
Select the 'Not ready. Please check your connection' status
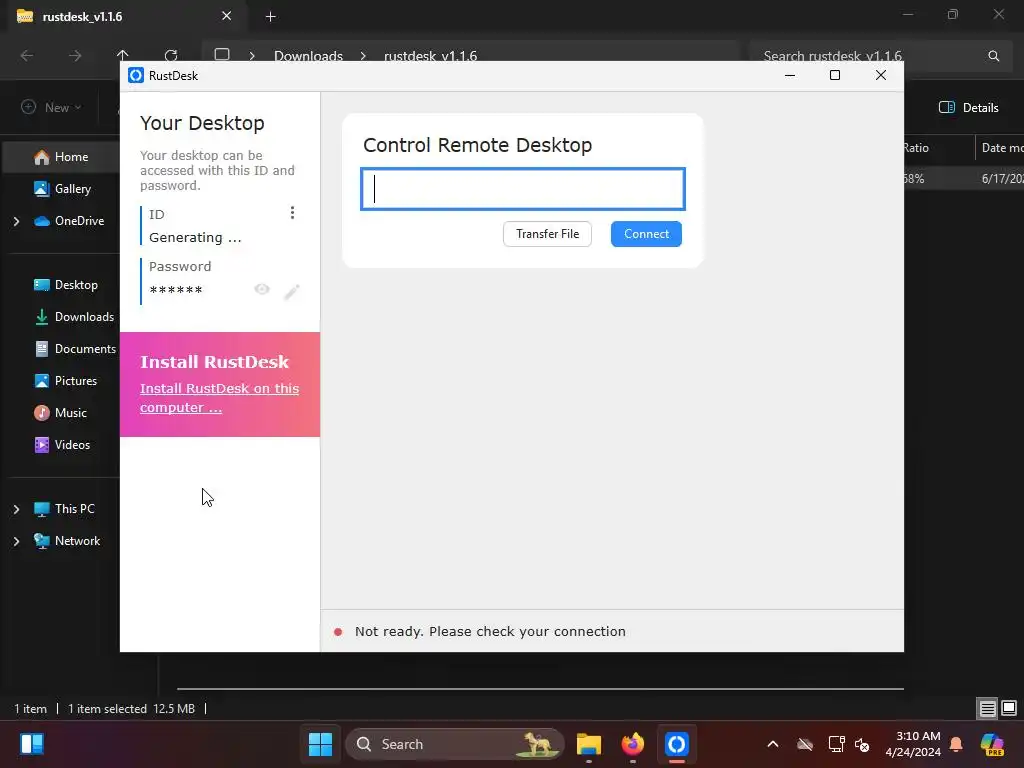[x=490, y=632]
